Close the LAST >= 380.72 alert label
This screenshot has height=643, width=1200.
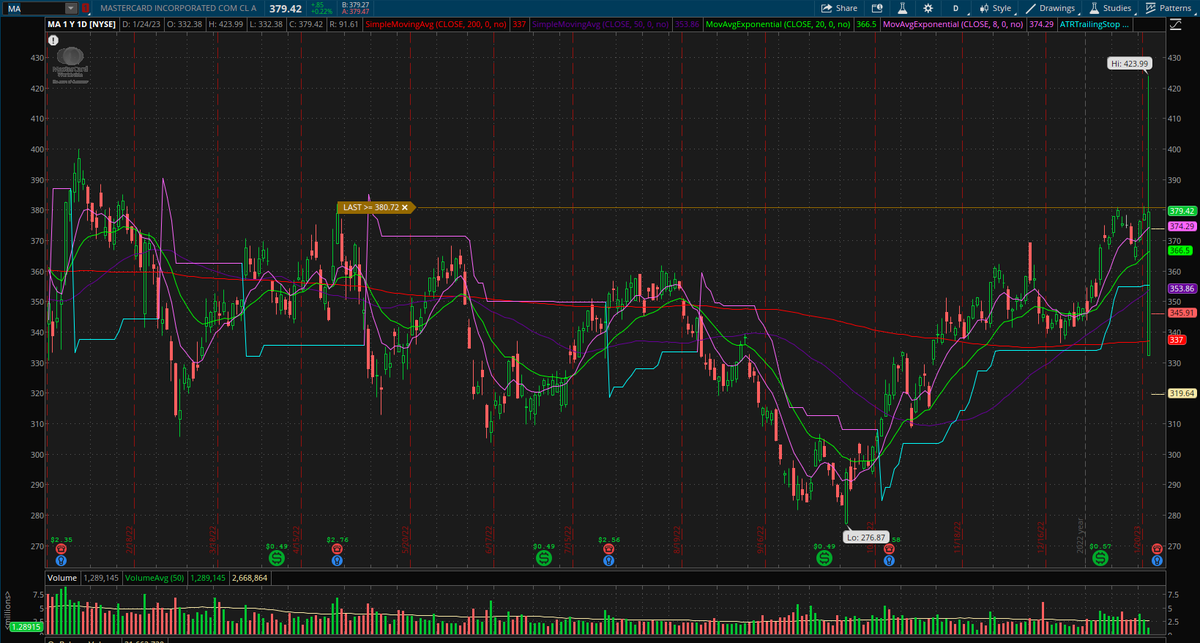(405, 207)
